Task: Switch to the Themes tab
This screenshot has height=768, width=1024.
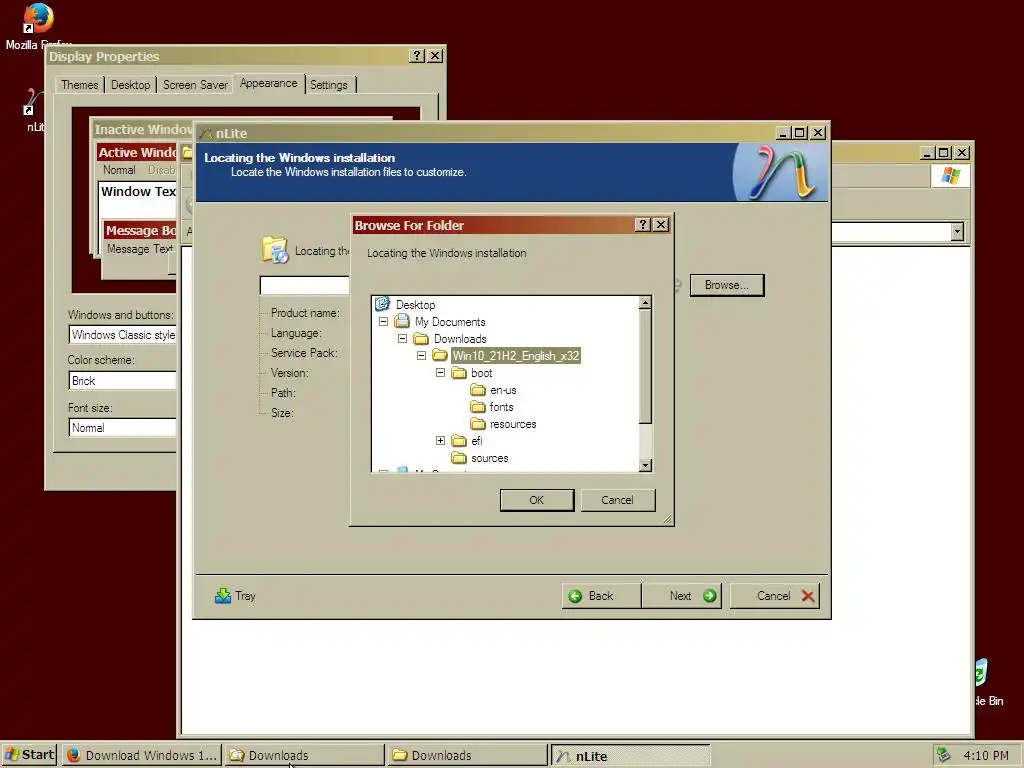Action: (x=80, y=85)
